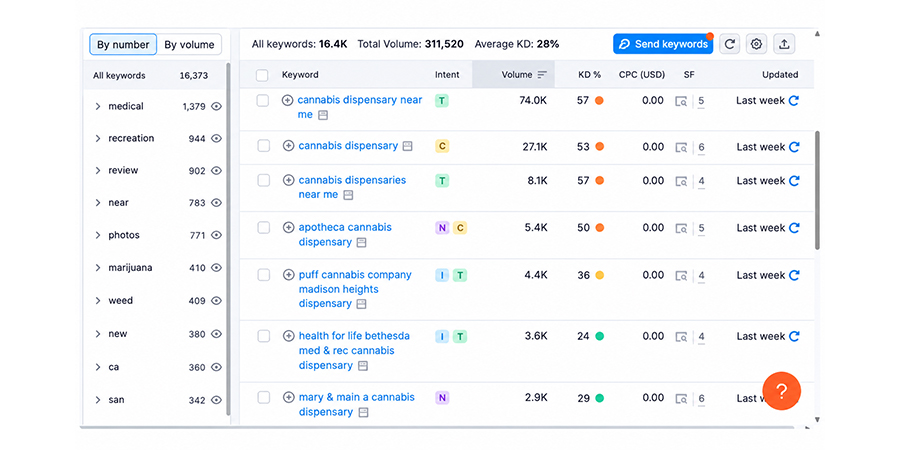Add 'cannabis dispensaries near me' via plus icon
This screenshot has width=900, height=450.
coord(289,180)
